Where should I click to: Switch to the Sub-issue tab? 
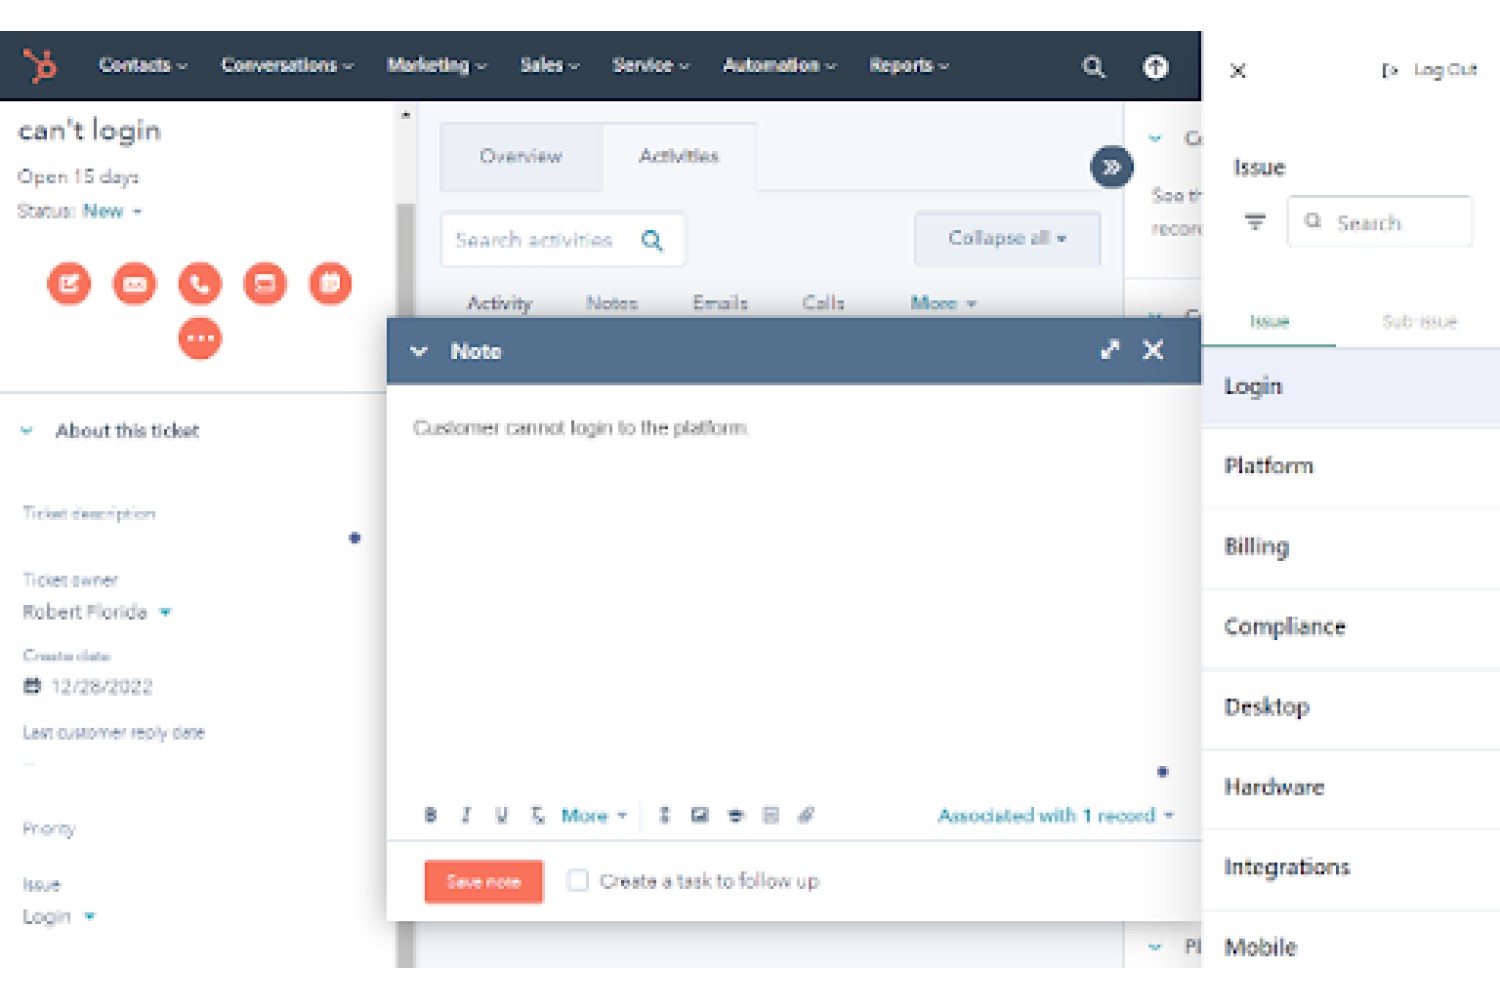(x=1419, y=321)
